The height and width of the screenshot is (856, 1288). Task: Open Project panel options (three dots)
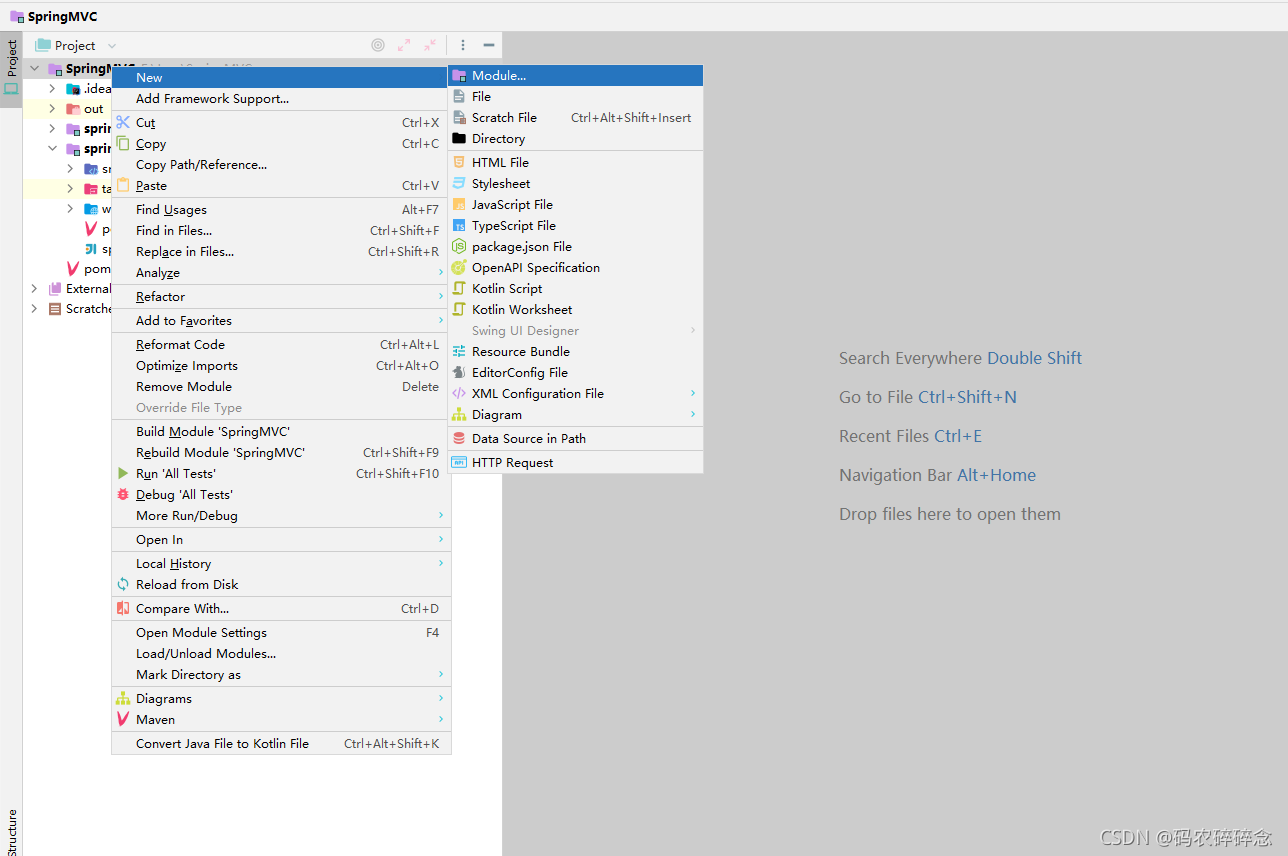(463, 45)
